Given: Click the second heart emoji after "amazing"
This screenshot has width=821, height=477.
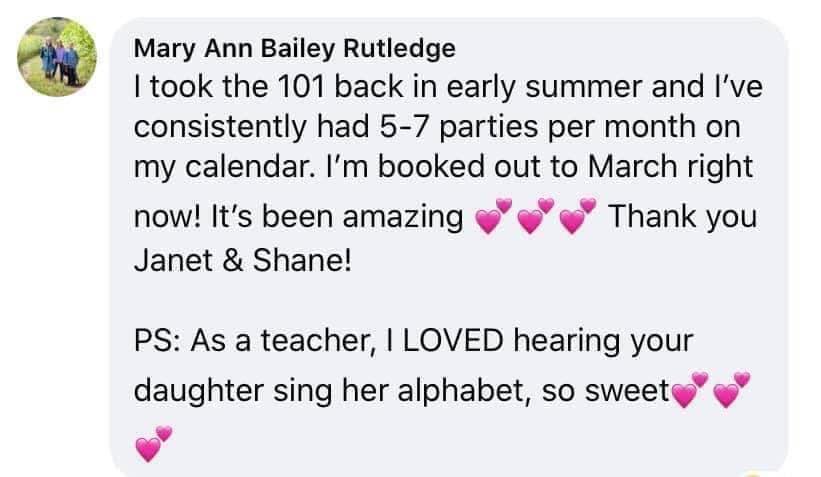Looking at the screenshot, I should 535,216.
